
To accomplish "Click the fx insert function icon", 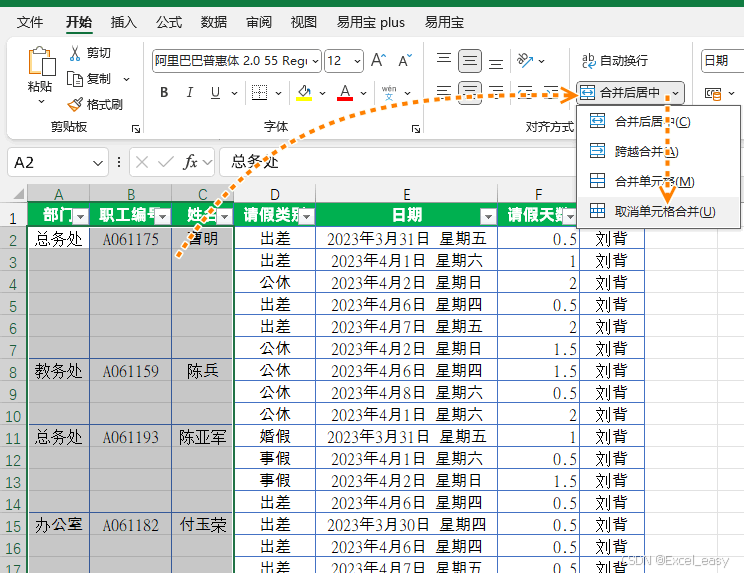I will 190,162.
